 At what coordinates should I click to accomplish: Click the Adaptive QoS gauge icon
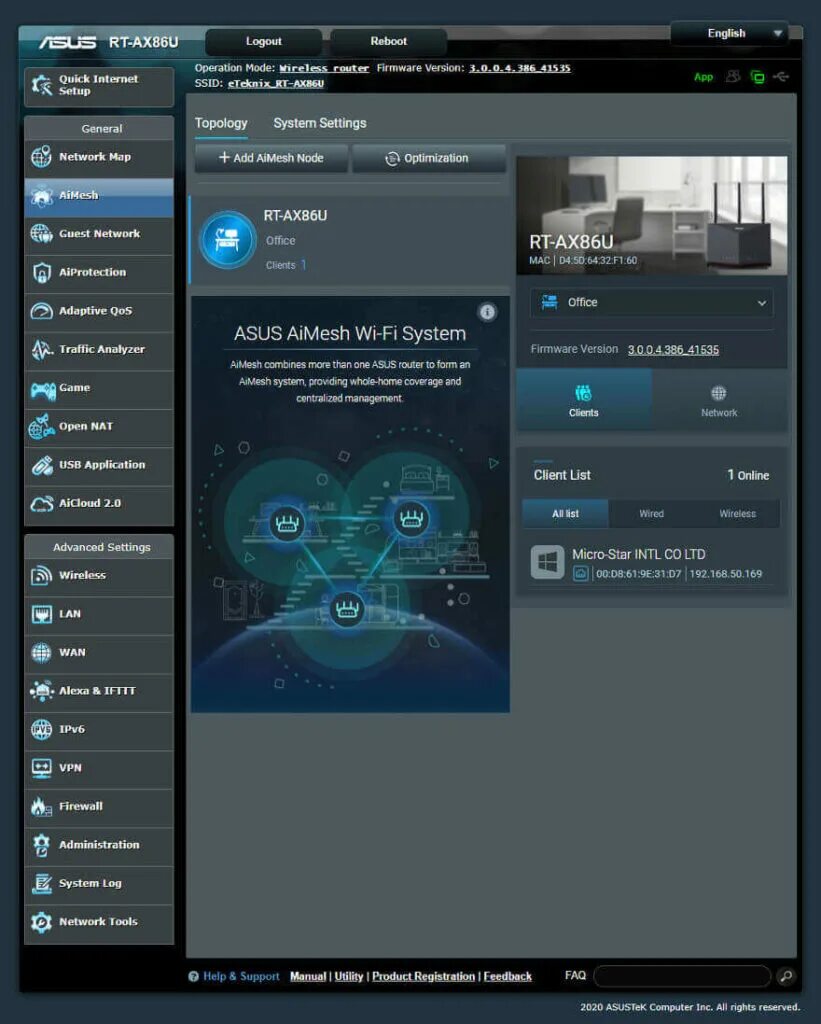pyautogui.click(x=41, y=310)
